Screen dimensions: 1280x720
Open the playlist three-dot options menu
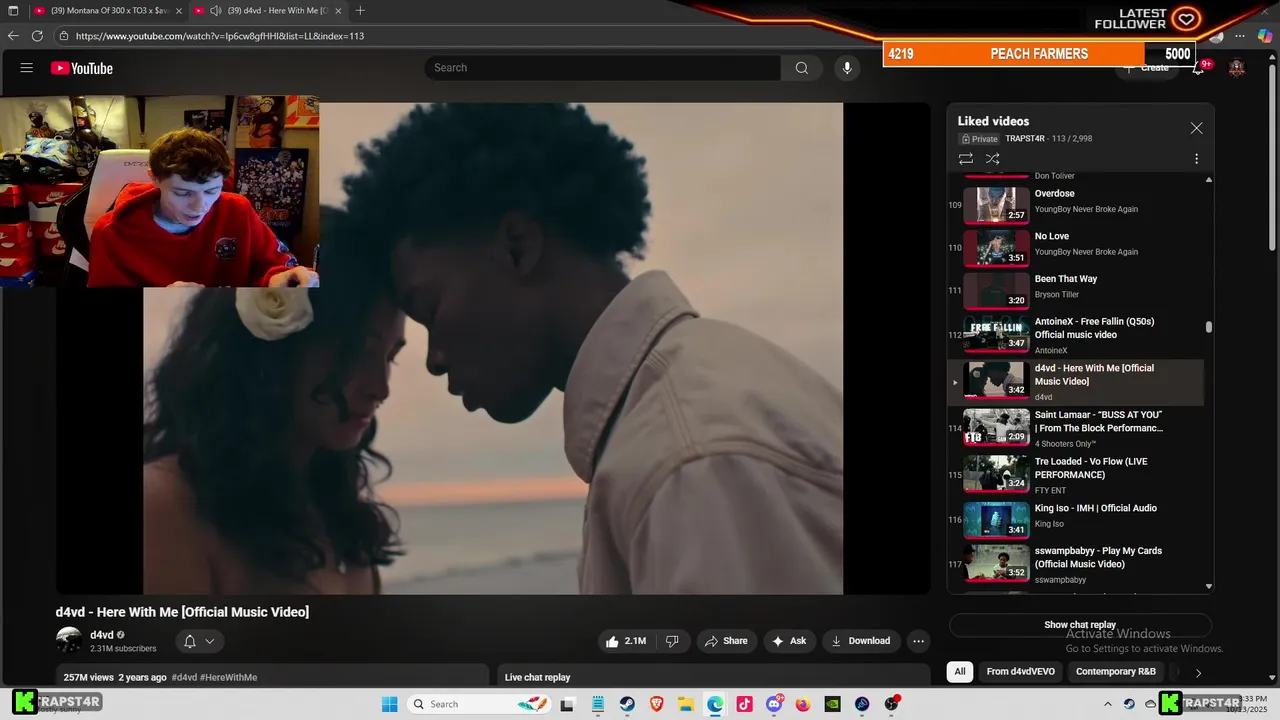click(x=1196, y=159)
